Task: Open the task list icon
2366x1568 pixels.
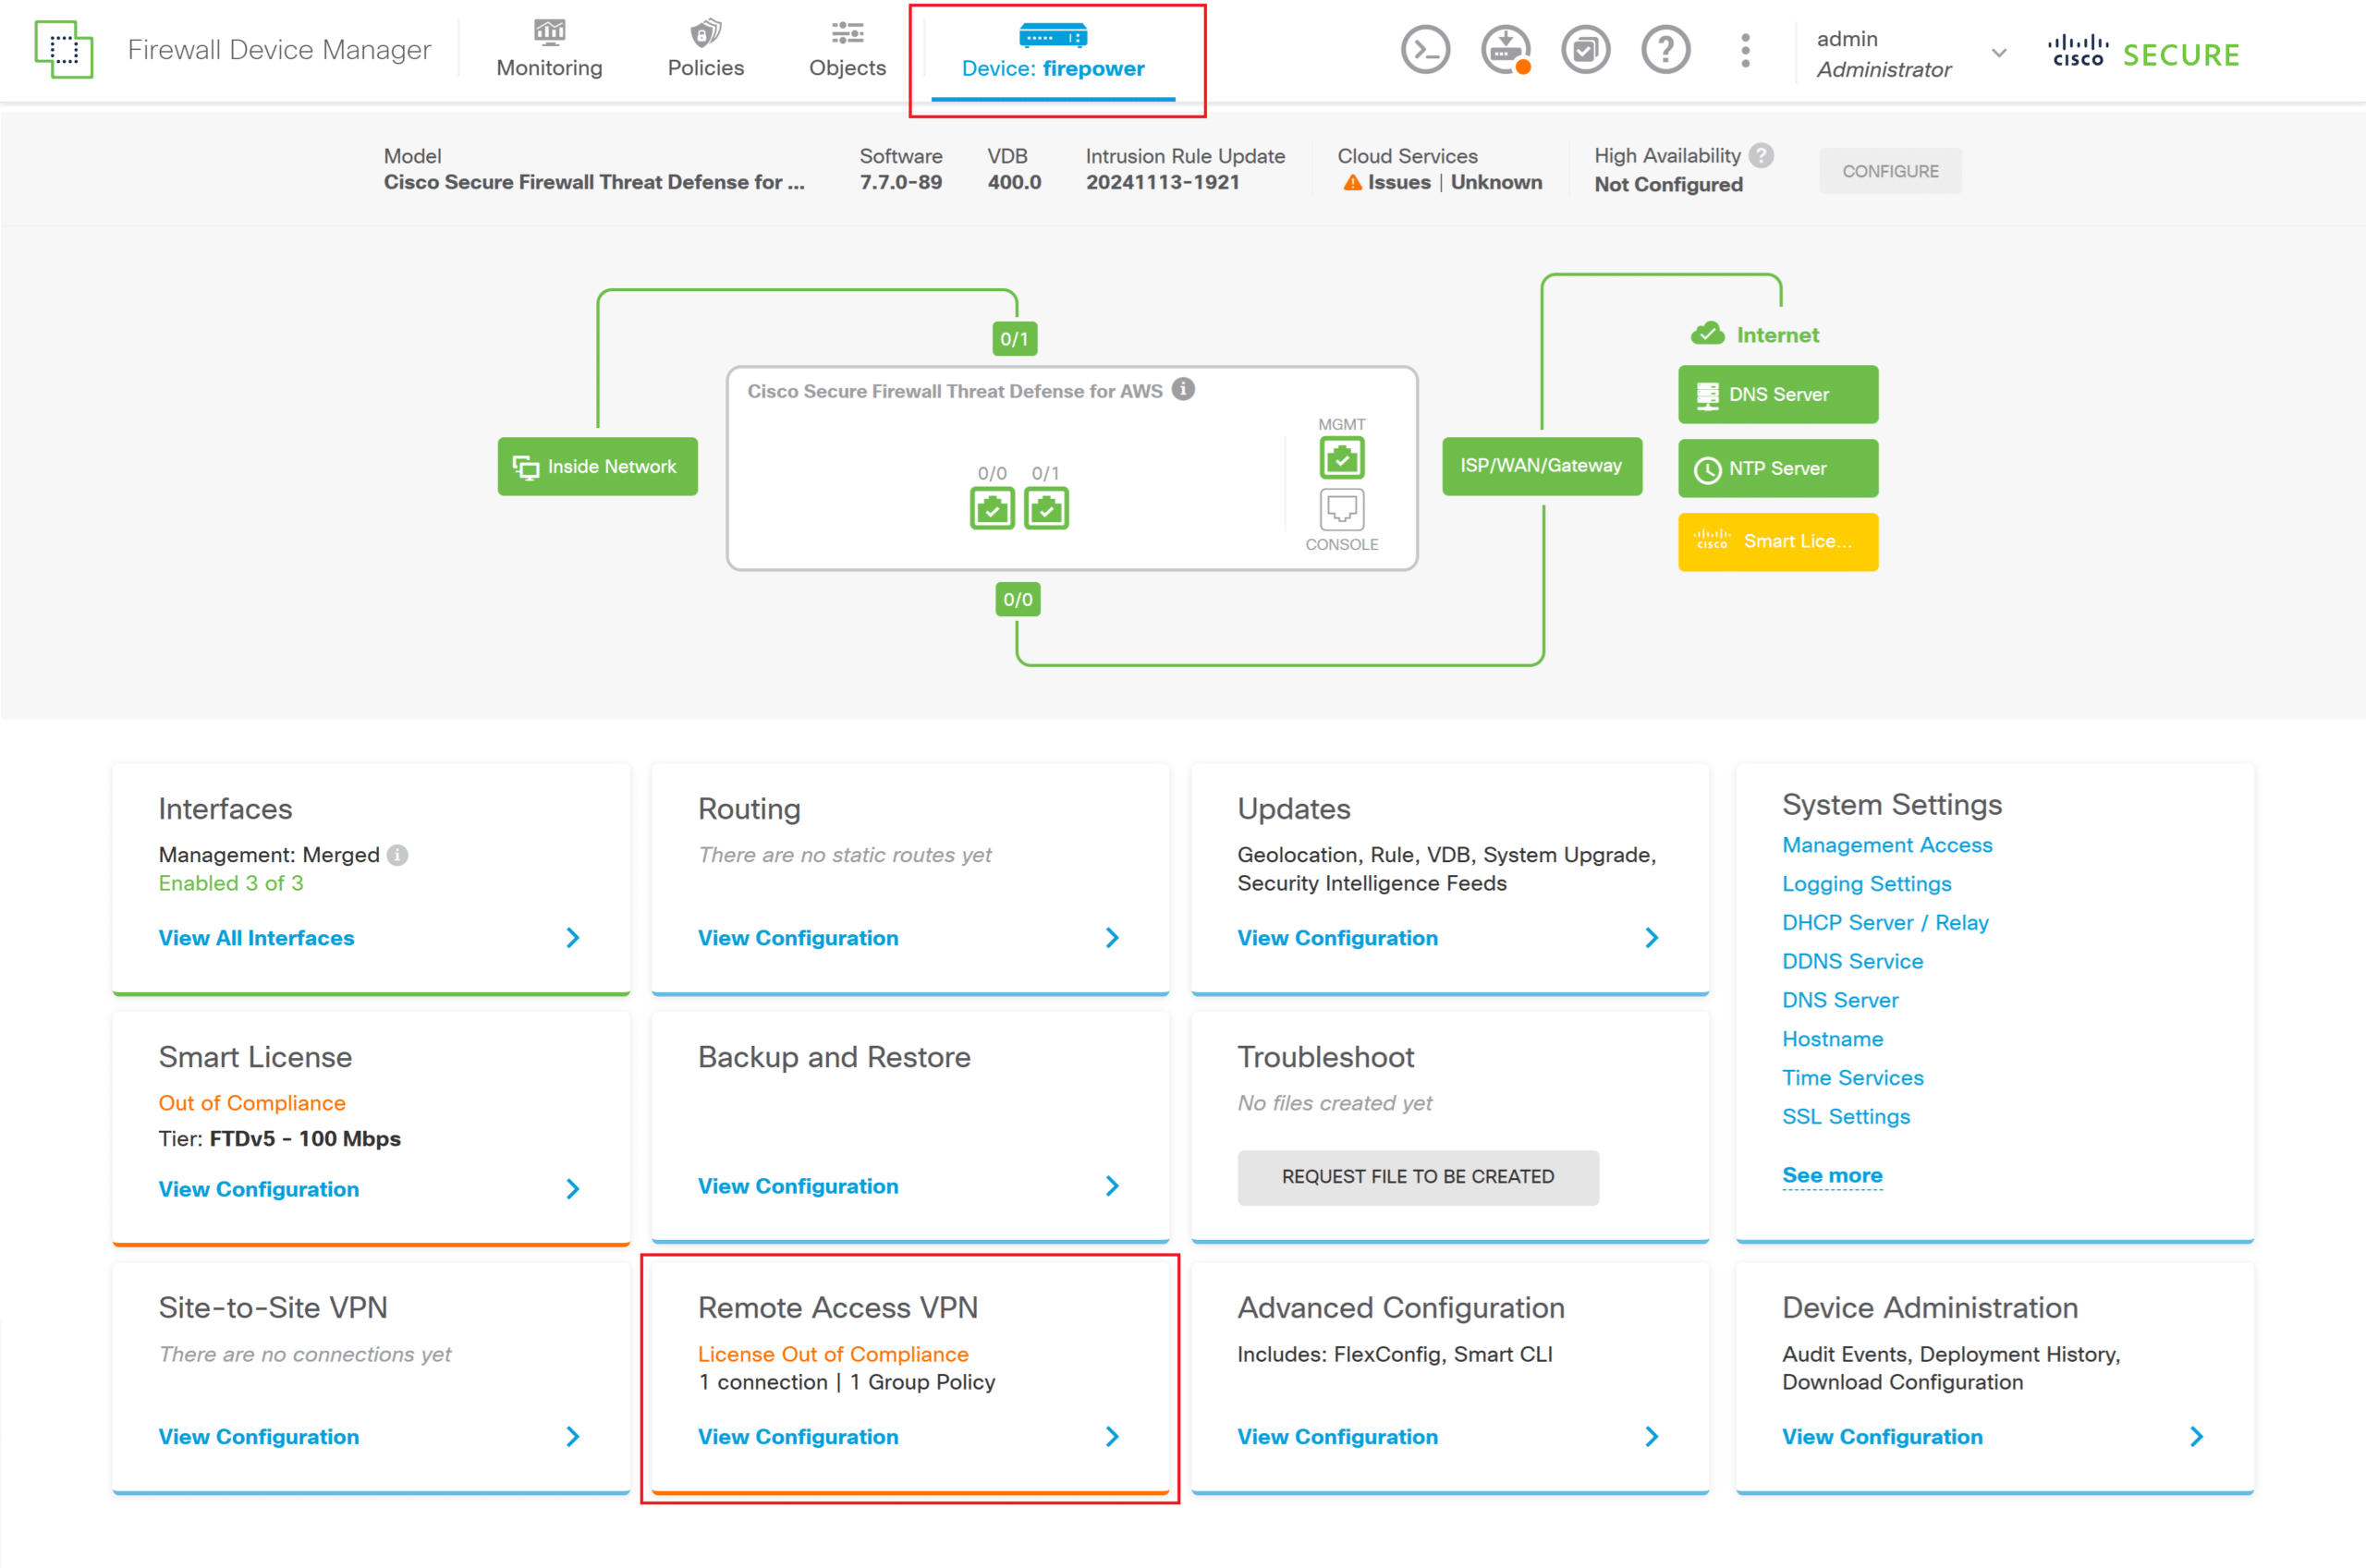Action: coord(1585,50)
